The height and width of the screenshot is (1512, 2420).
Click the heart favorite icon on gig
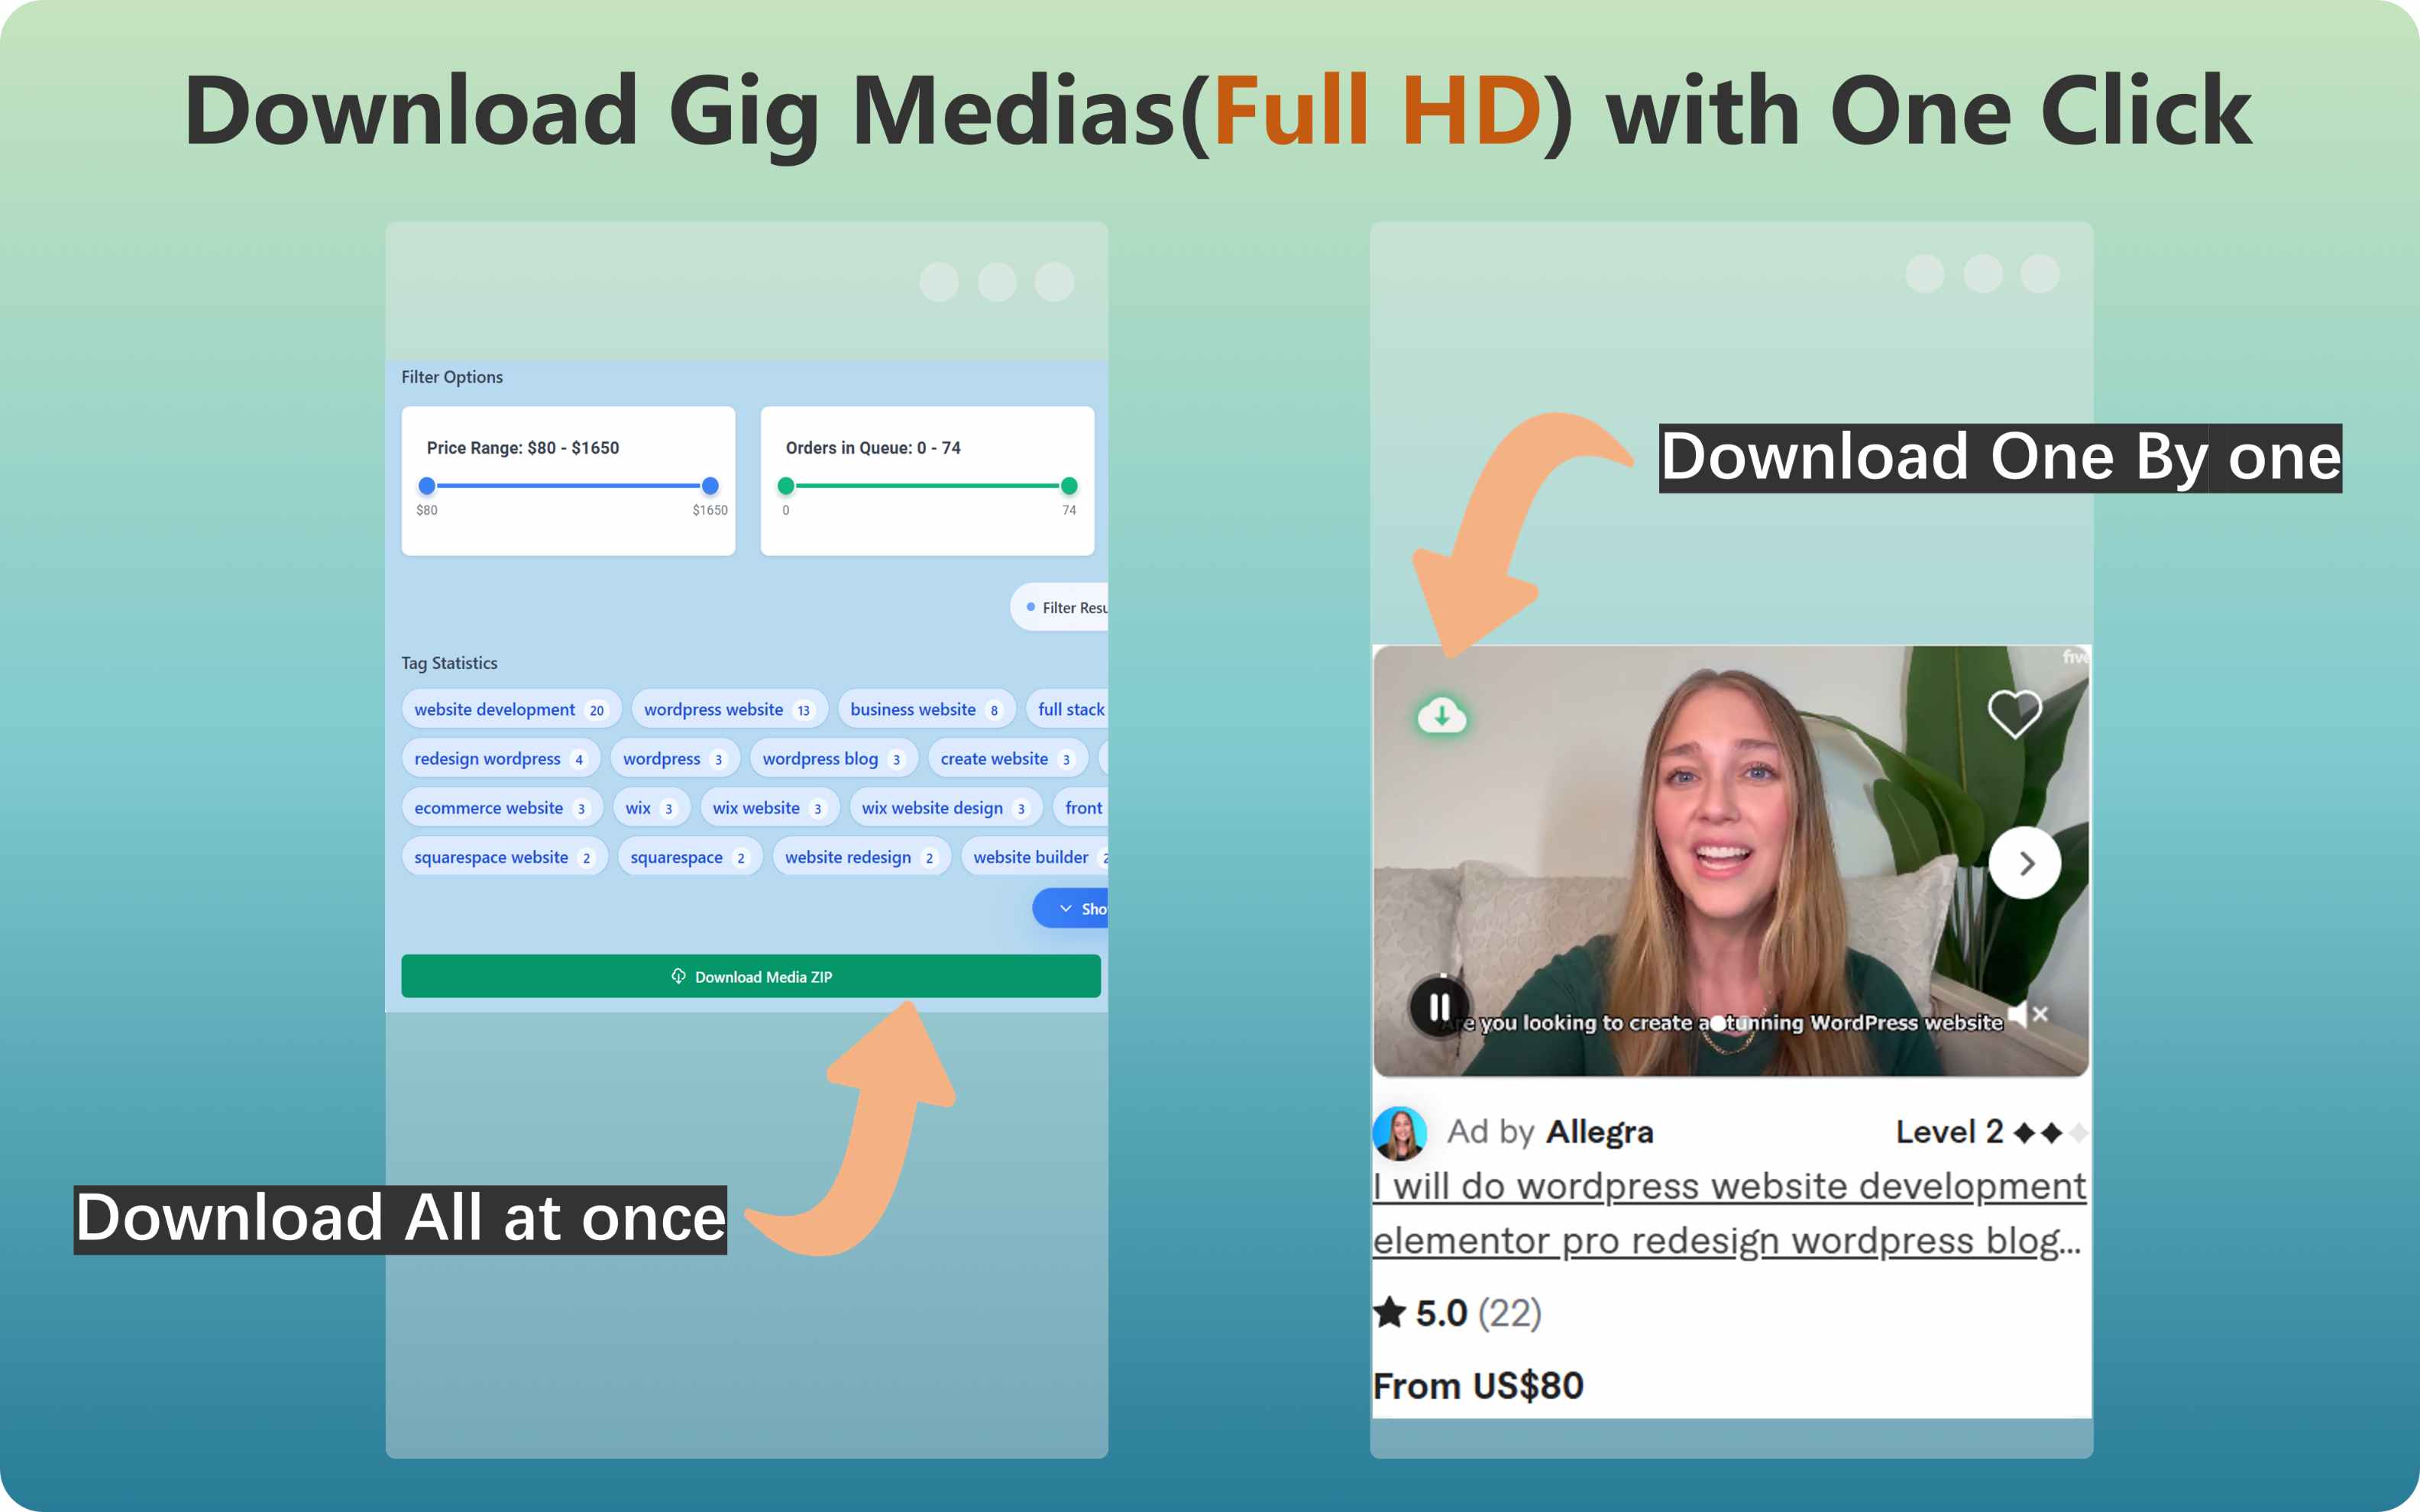coord(2014,713)
